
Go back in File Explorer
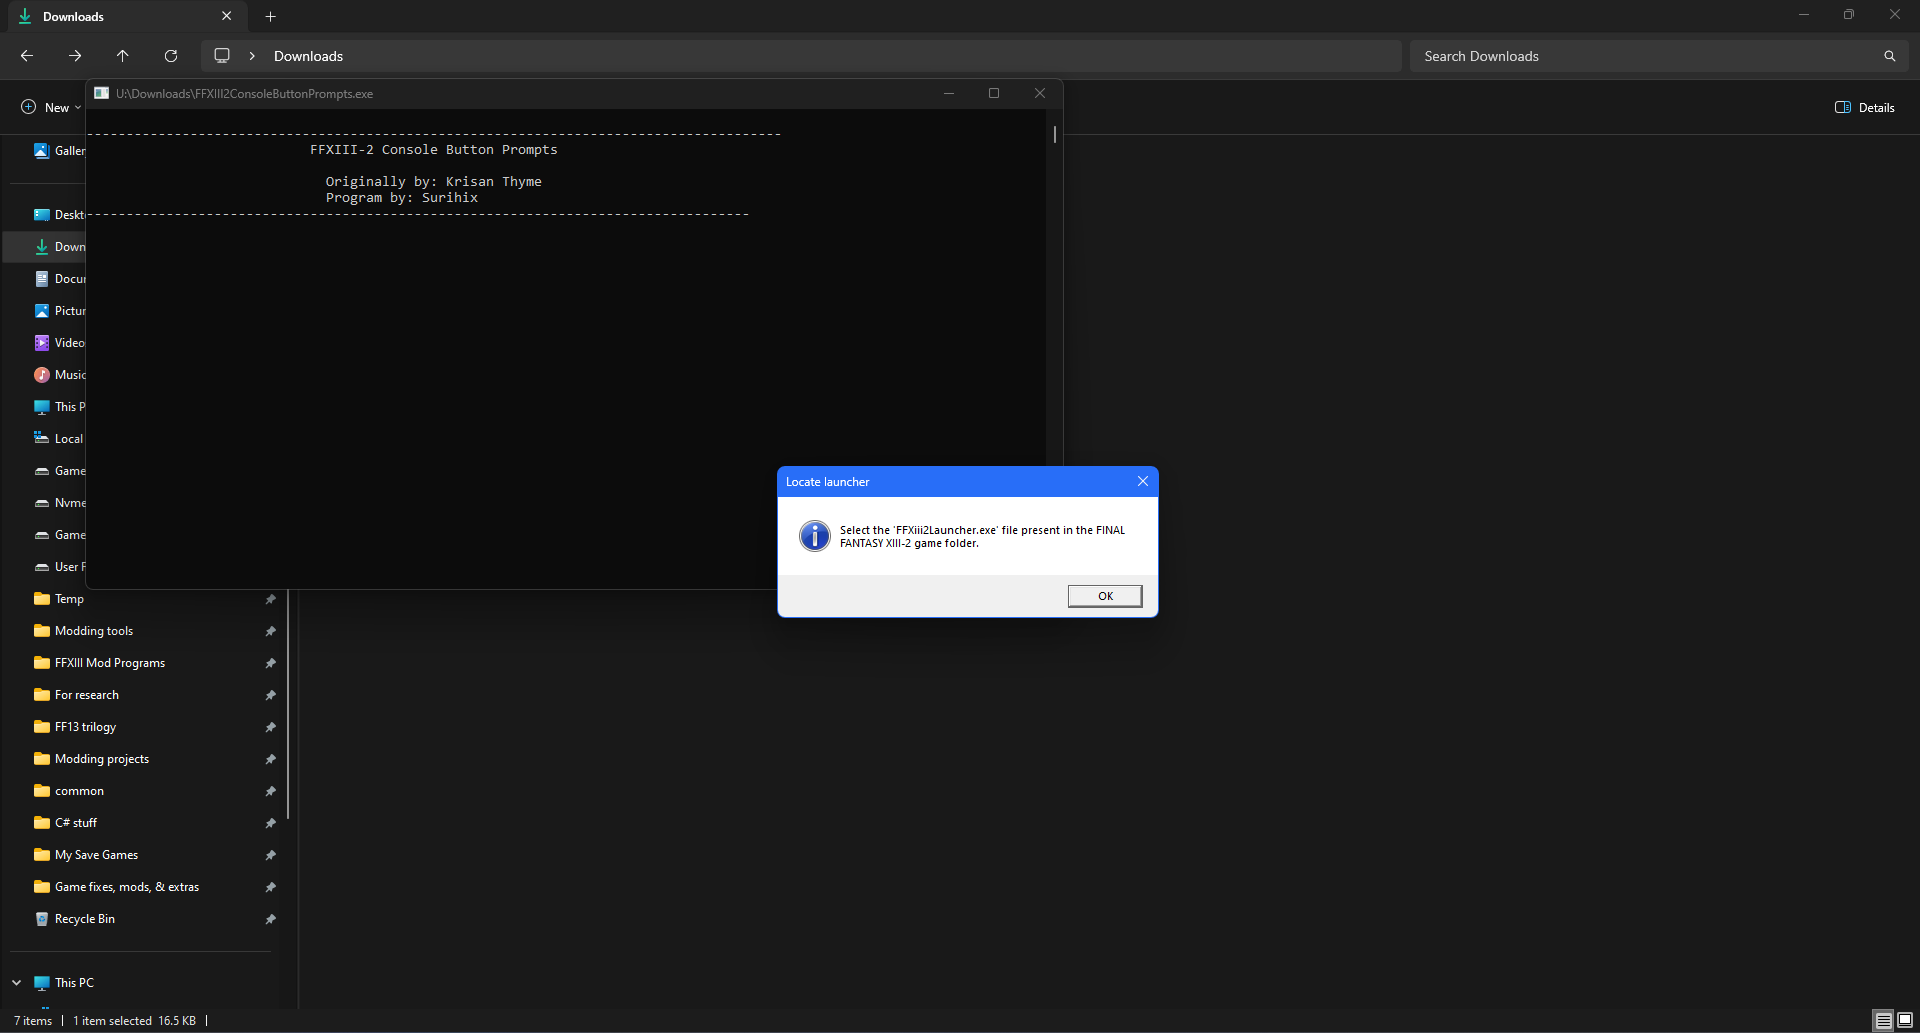[27, 56]
